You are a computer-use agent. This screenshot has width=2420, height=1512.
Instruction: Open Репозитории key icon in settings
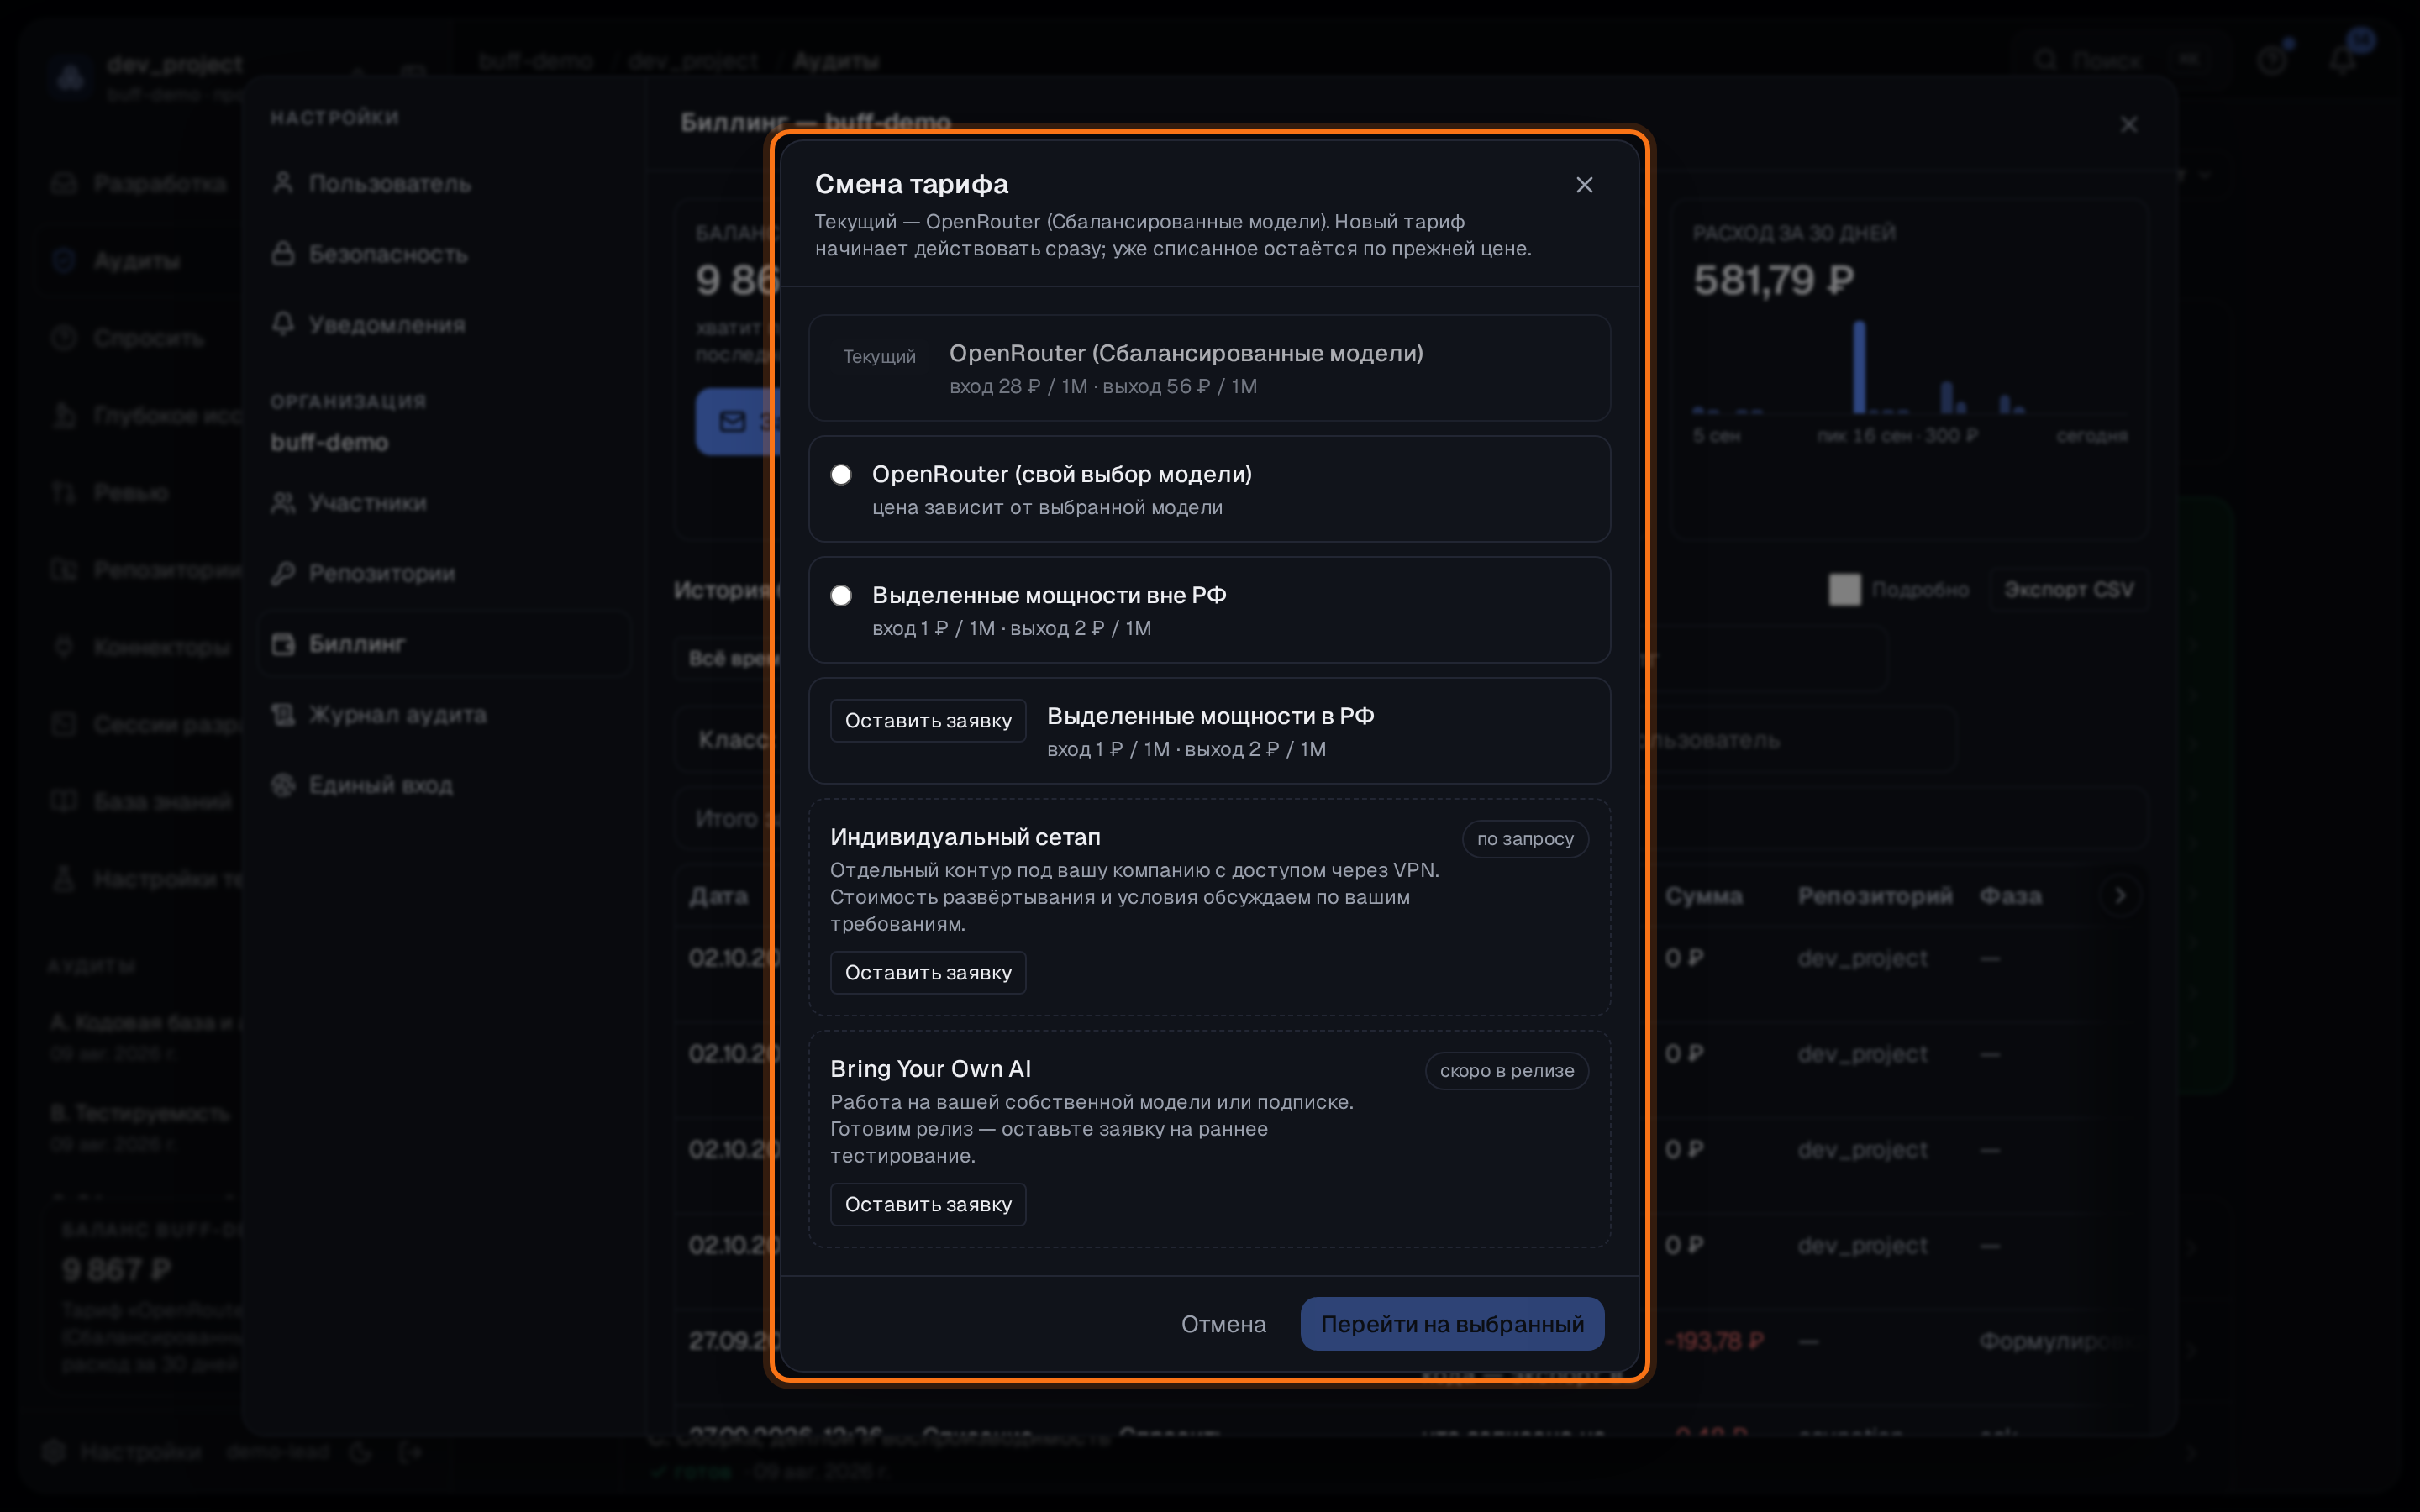click(283, 573)
